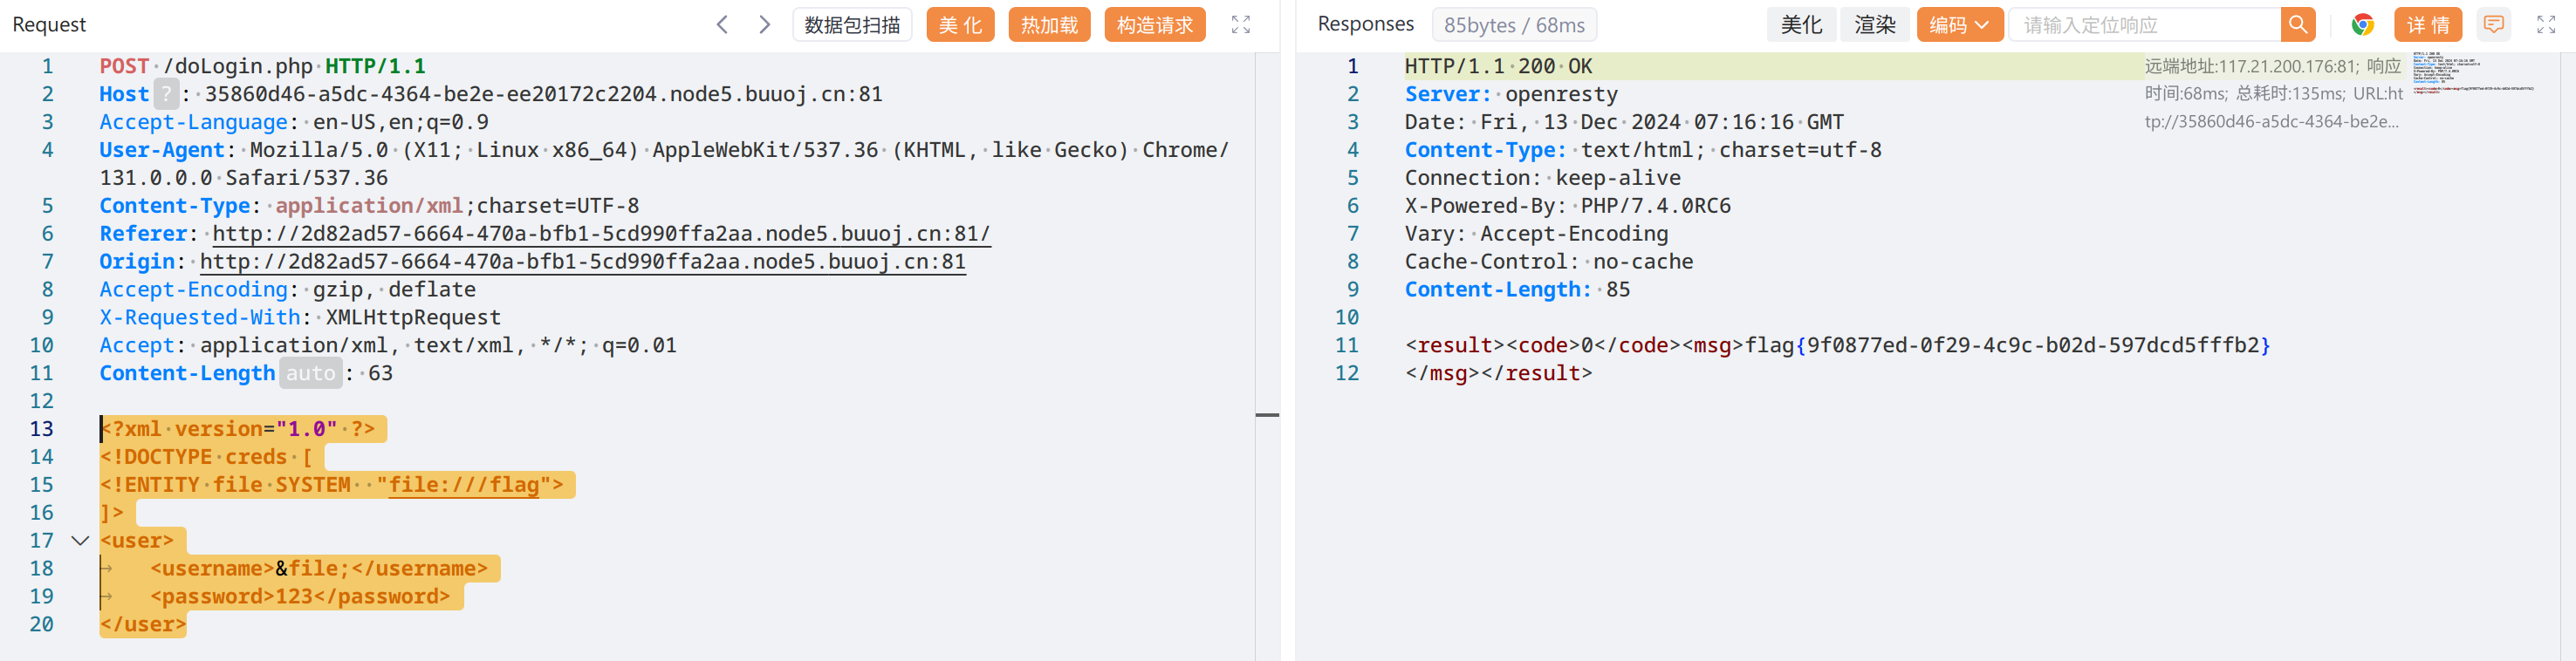2576x661 pixels.
Task: Click the X-Requested-With header name
Action: tap(200, 317)
